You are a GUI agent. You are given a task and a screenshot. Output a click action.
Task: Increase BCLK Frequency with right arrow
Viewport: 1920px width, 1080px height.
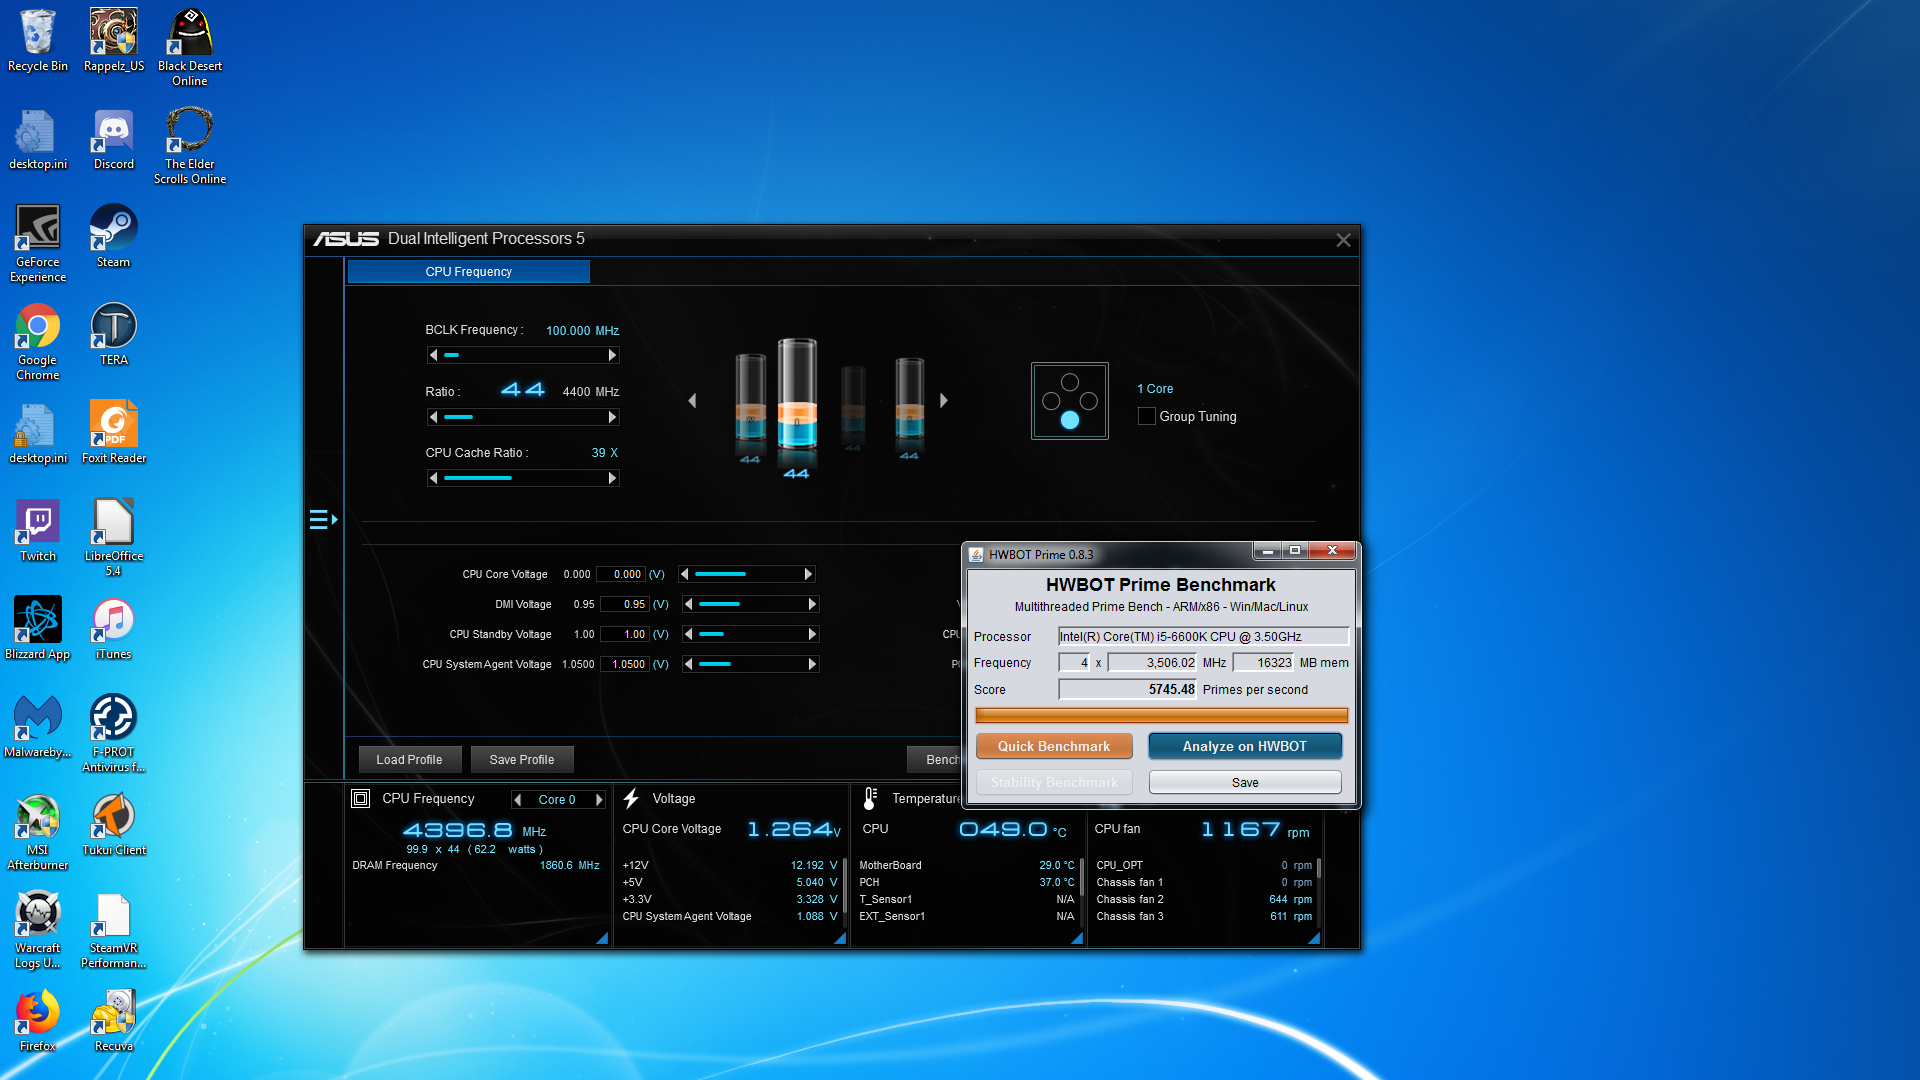pos(612,355)
